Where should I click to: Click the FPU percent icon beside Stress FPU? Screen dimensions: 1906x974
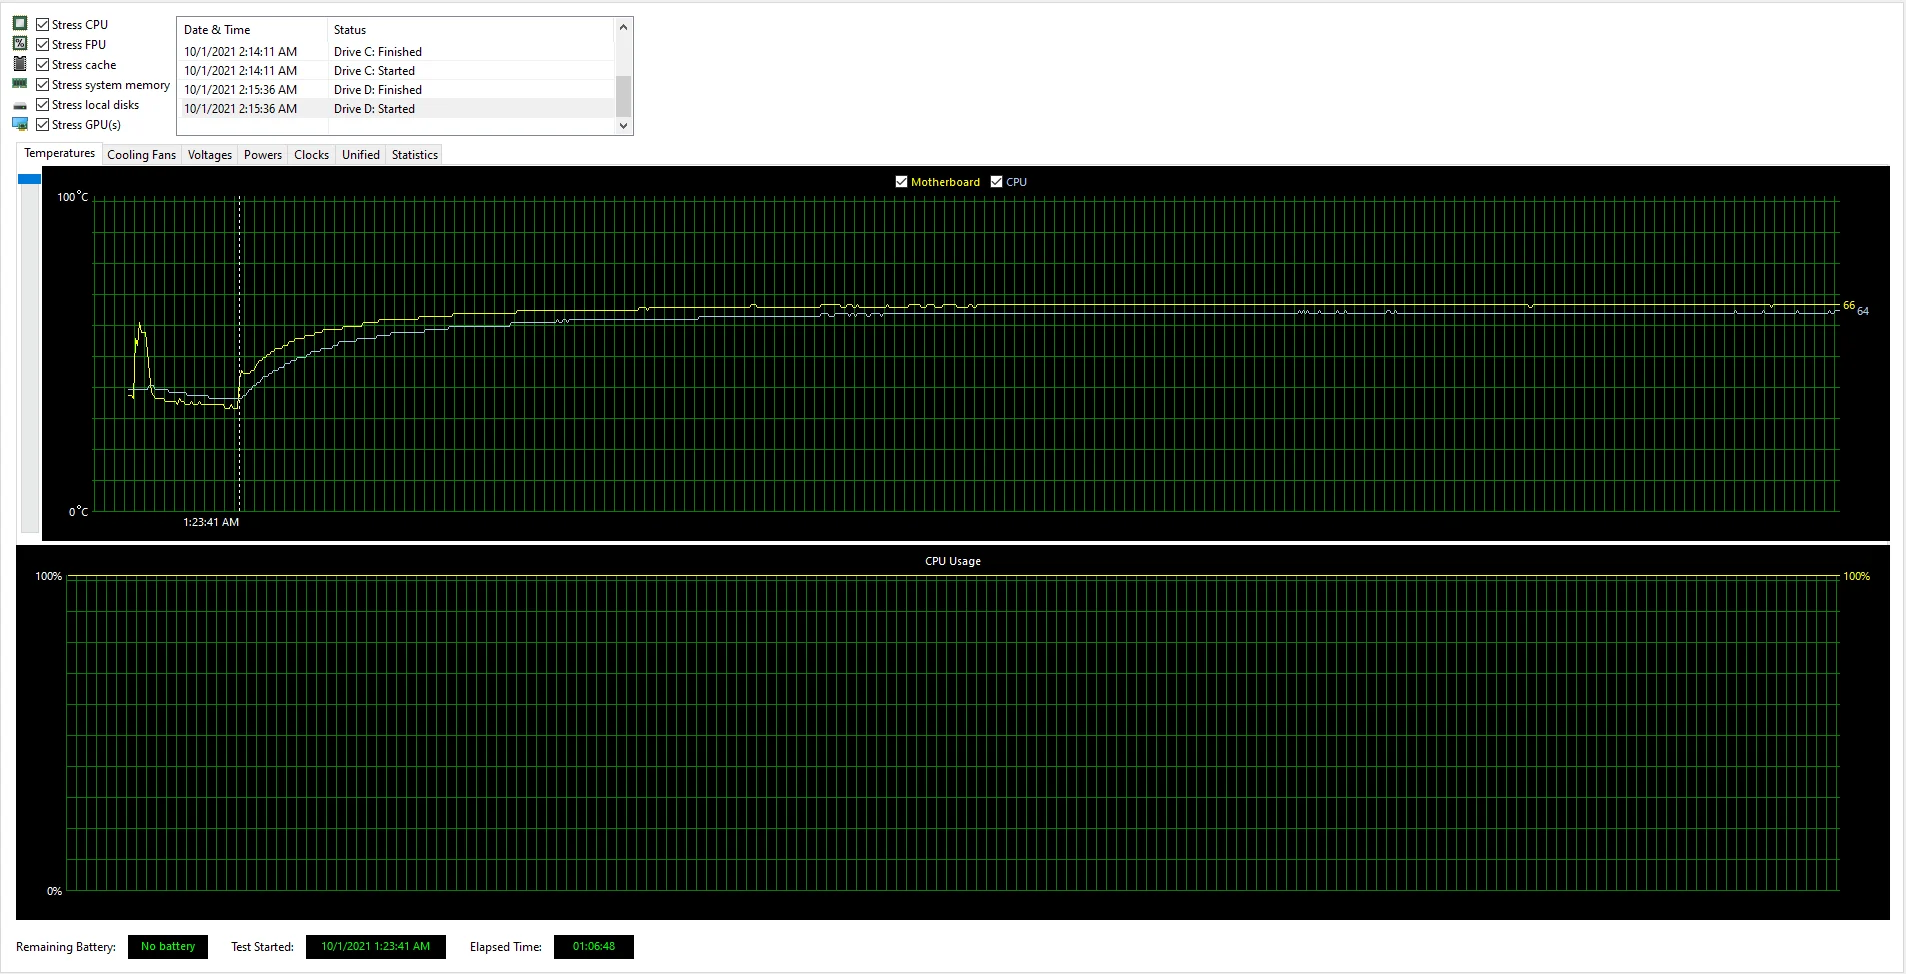(20, 43)
